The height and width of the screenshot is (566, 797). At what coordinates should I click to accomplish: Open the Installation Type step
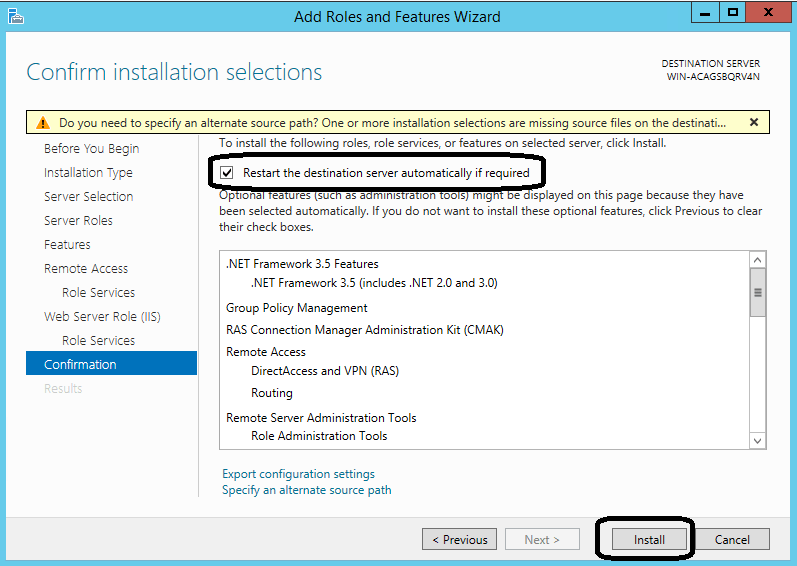tap(88, 173)
